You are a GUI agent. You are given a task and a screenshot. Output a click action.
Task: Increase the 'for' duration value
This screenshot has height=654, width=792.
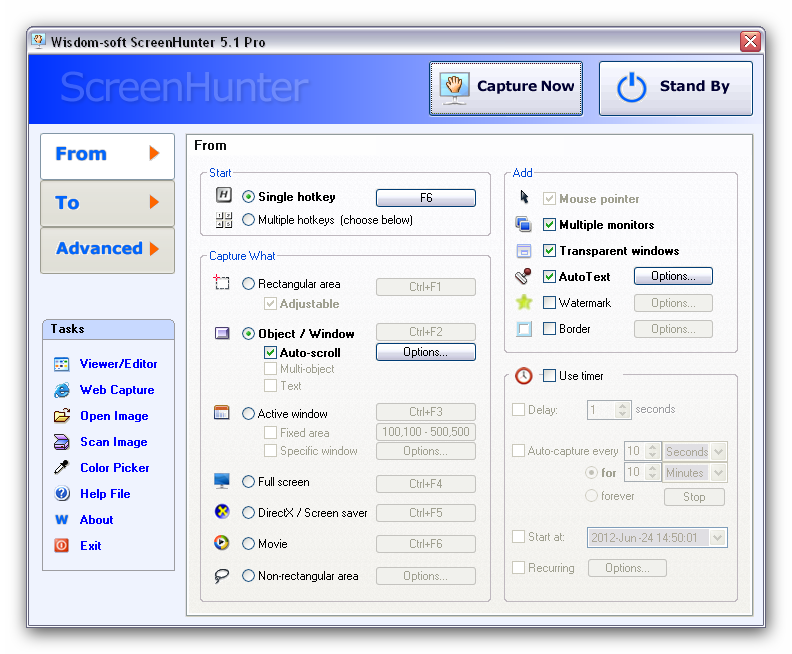coord(653,468)
